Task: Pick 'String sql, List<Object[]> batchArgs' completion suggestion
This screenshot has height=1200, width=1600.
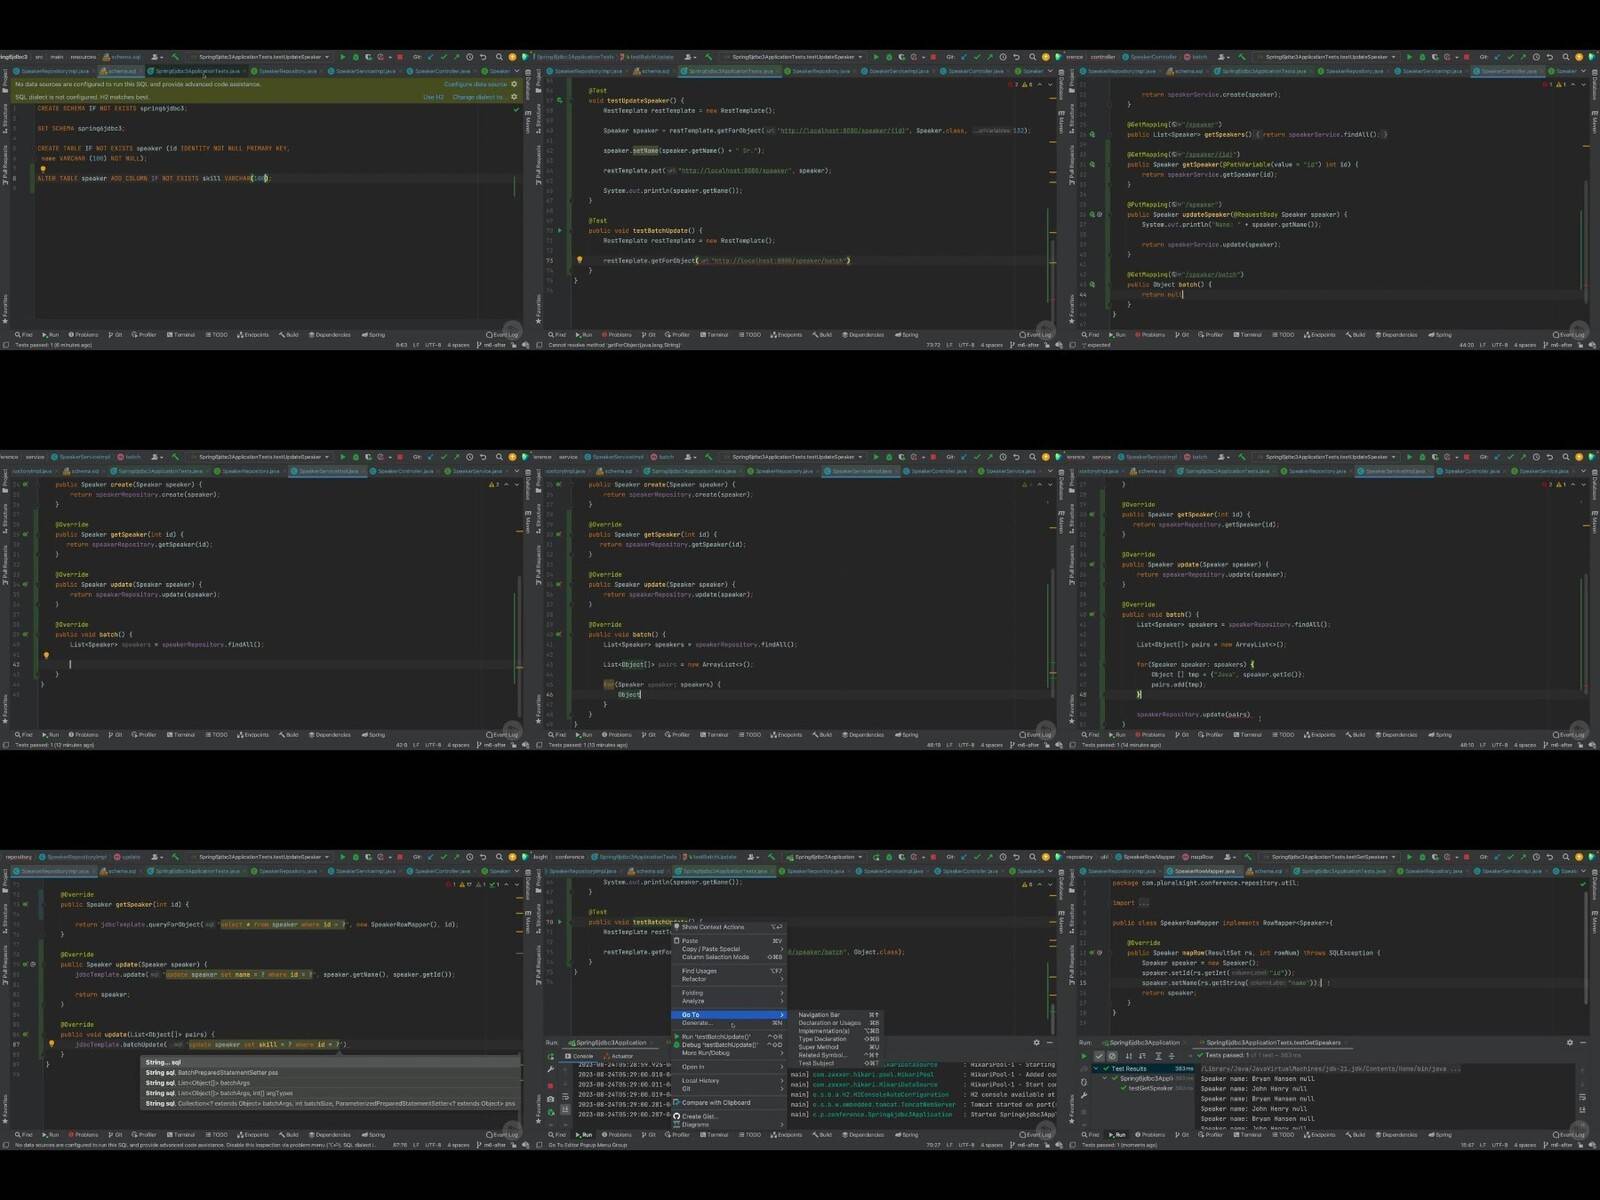Action: point(330,1083)
